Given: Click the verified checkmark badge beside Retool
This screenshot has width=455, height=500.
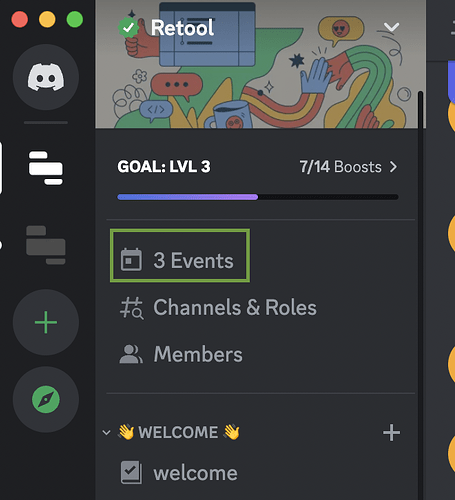Looking at the screenshot, I should [128, 28].
